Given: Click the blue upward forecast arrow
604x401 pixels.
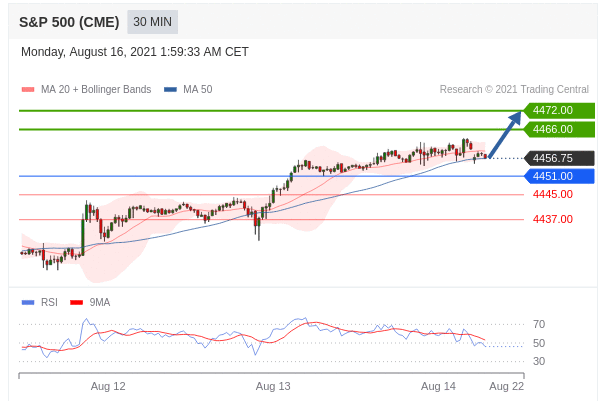Looking at the screenshot, I should pyautogui.click(x=506, y=135).
